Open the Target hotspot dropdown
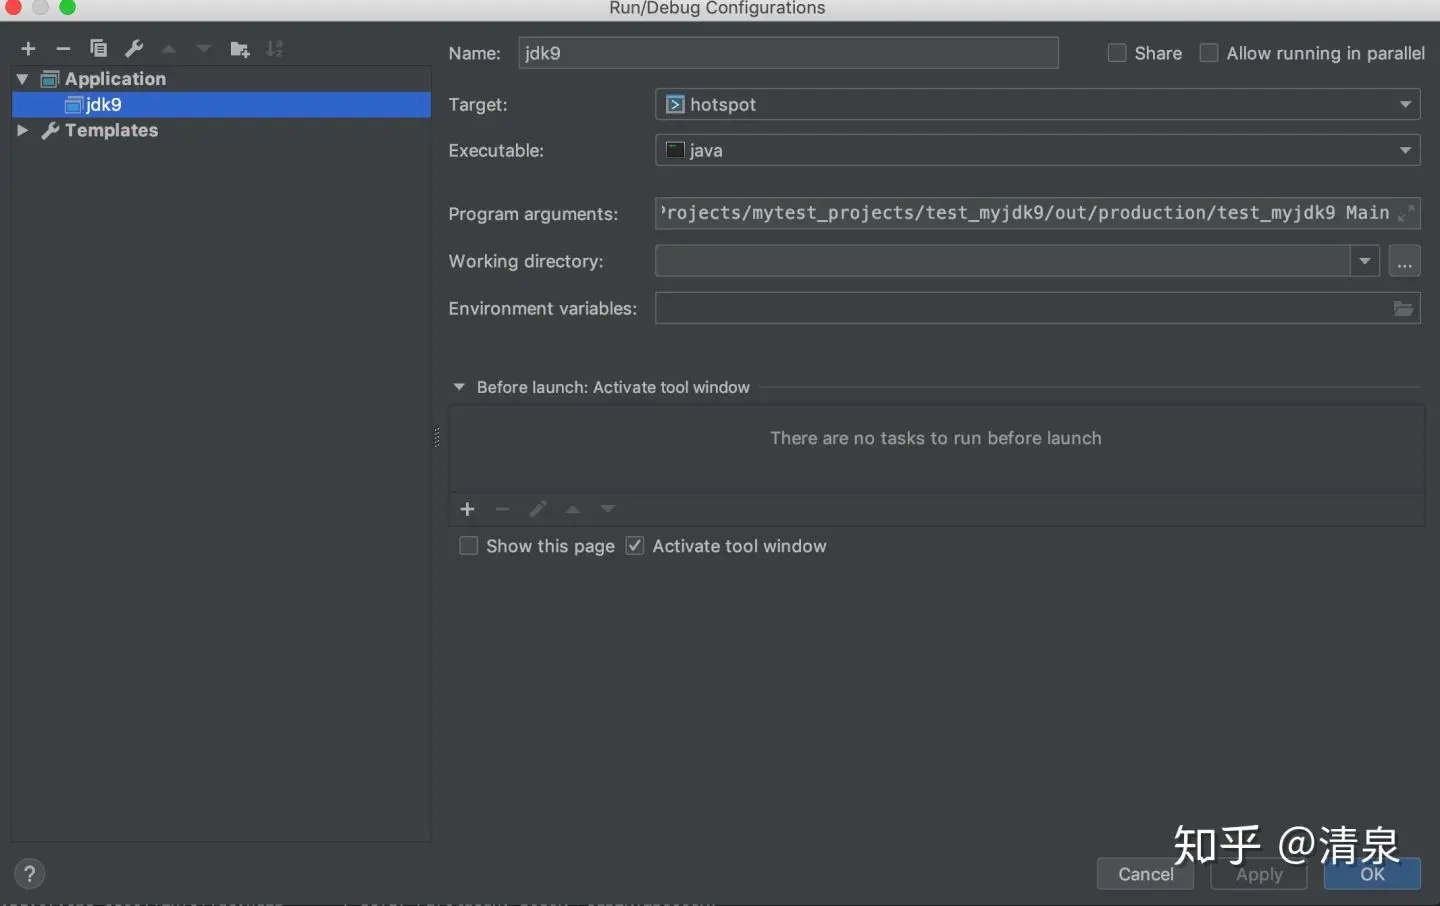 1037,104
